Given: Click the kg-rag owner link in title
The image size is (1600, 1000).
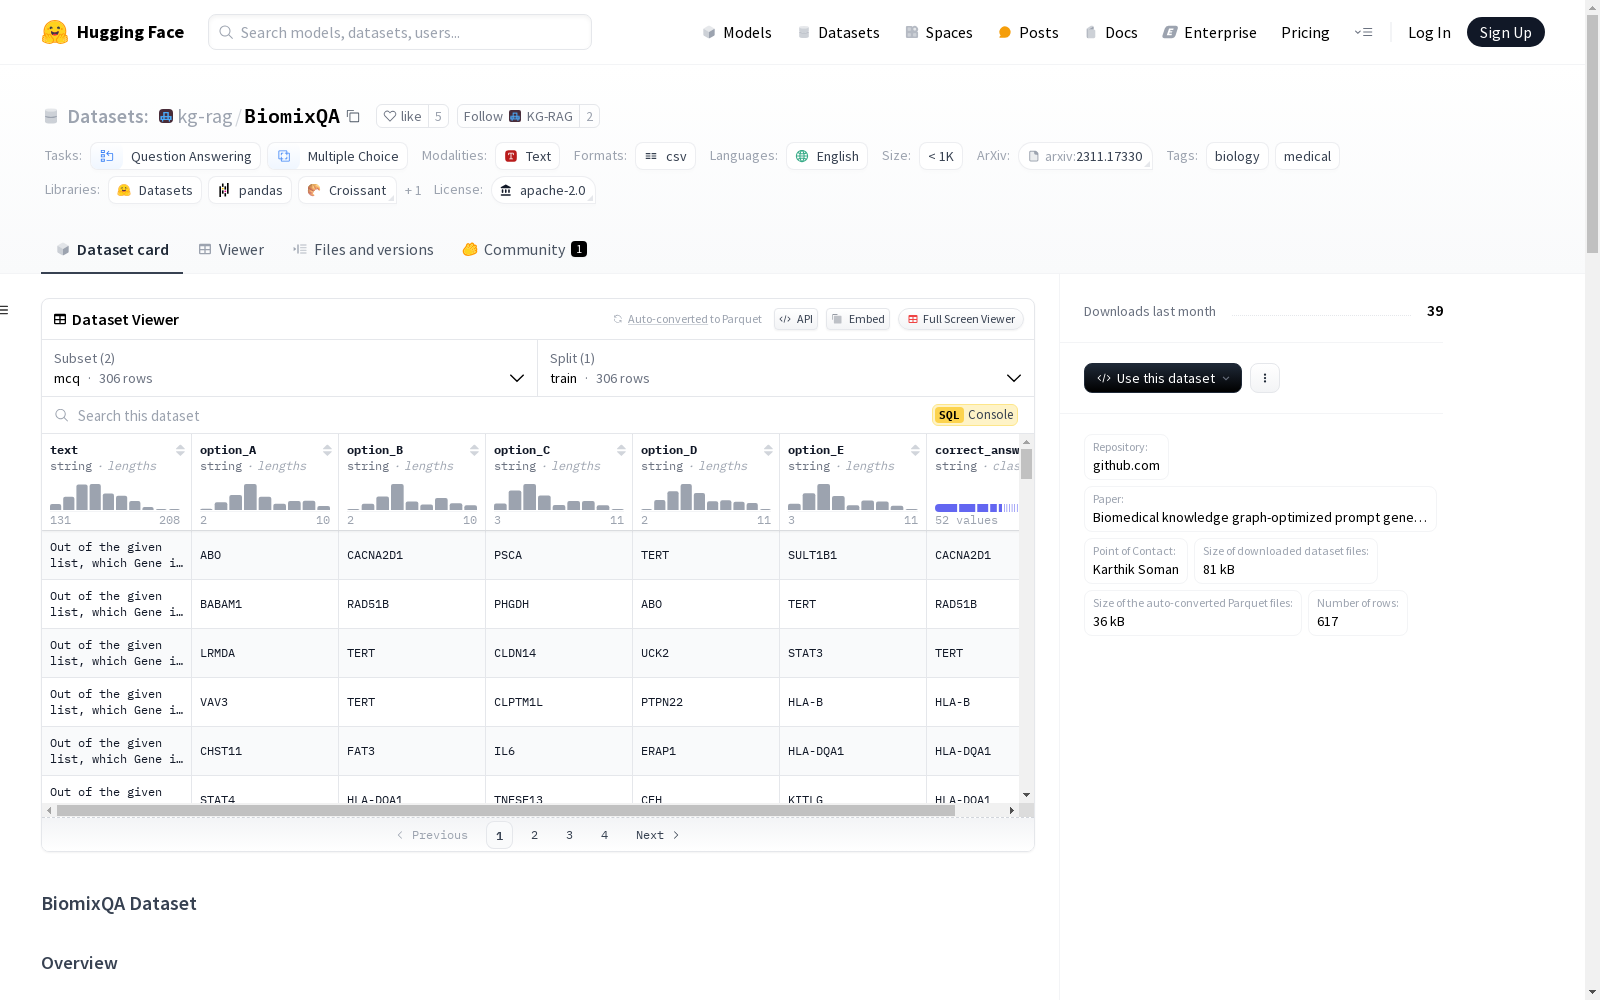Looking at the screenshot, I should [205, 116].
